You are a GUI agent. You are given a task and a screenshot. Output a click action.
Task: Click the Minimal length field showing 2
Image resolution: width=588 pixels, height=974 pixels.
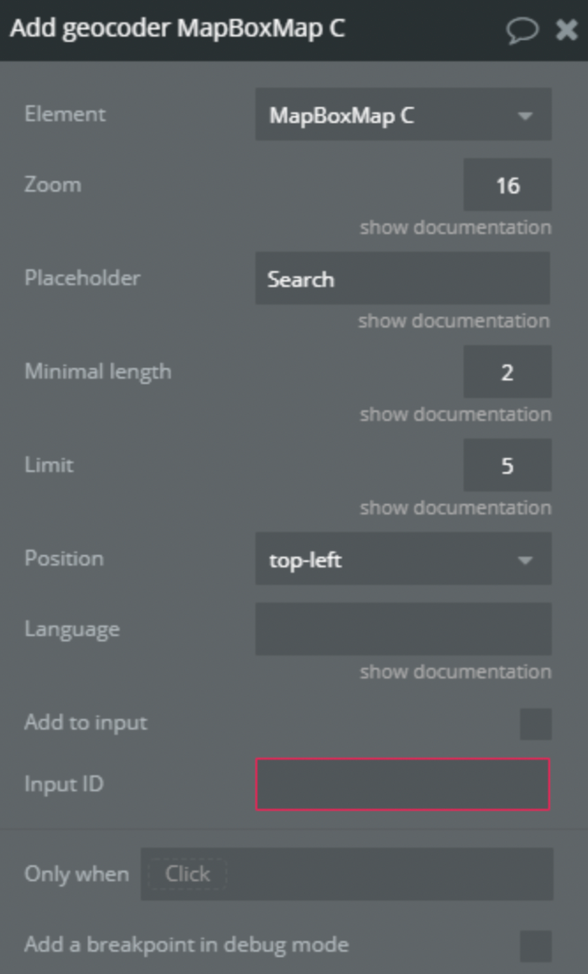click(507, 371)
